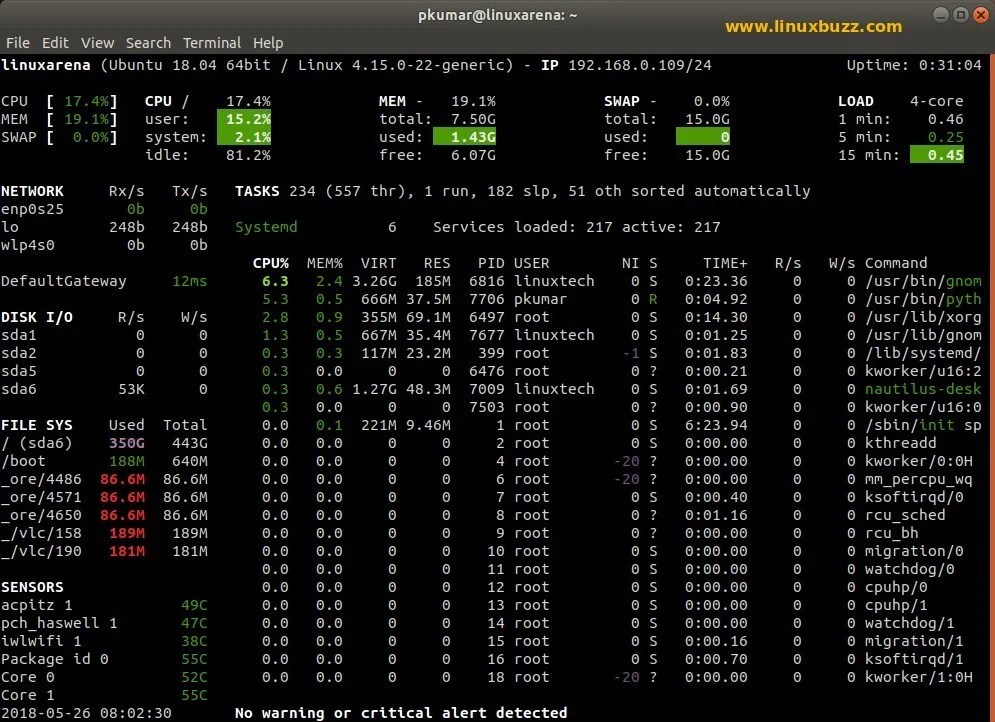Click DefaultGateway 12ms latency value
The image size is (995, 722).
(190, 281)
